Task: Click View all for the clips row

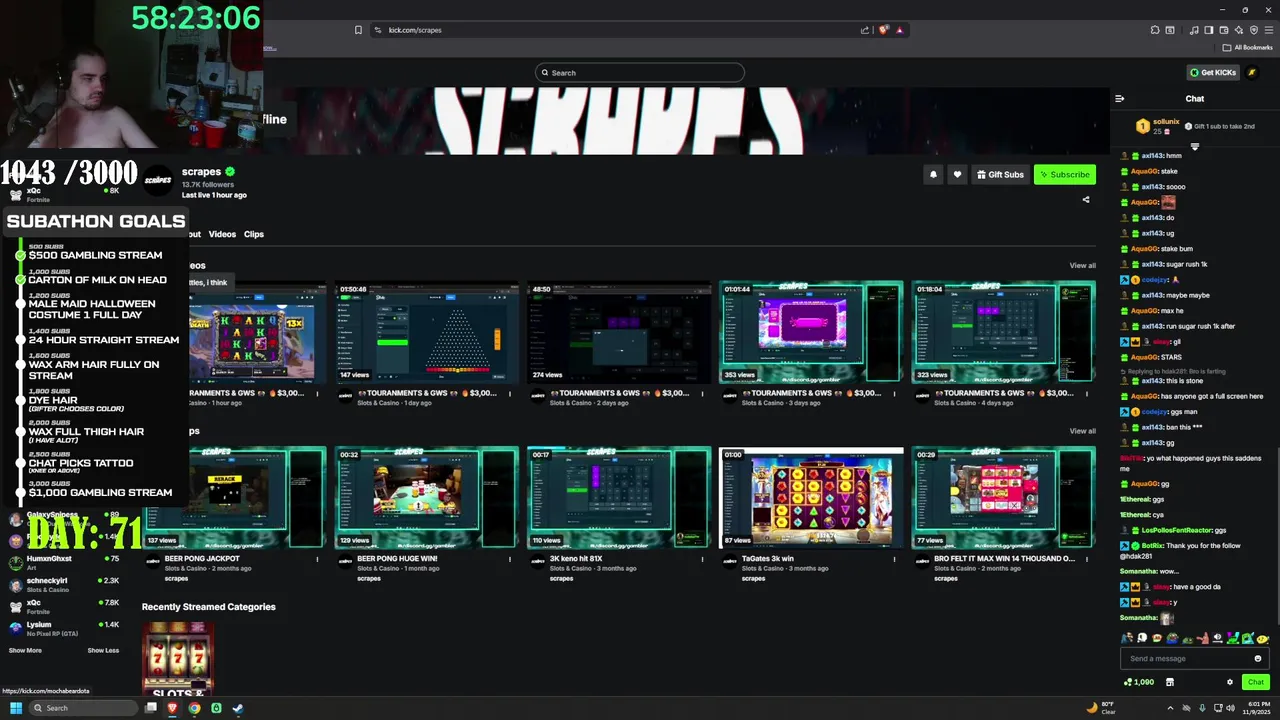Action: 1082,431
